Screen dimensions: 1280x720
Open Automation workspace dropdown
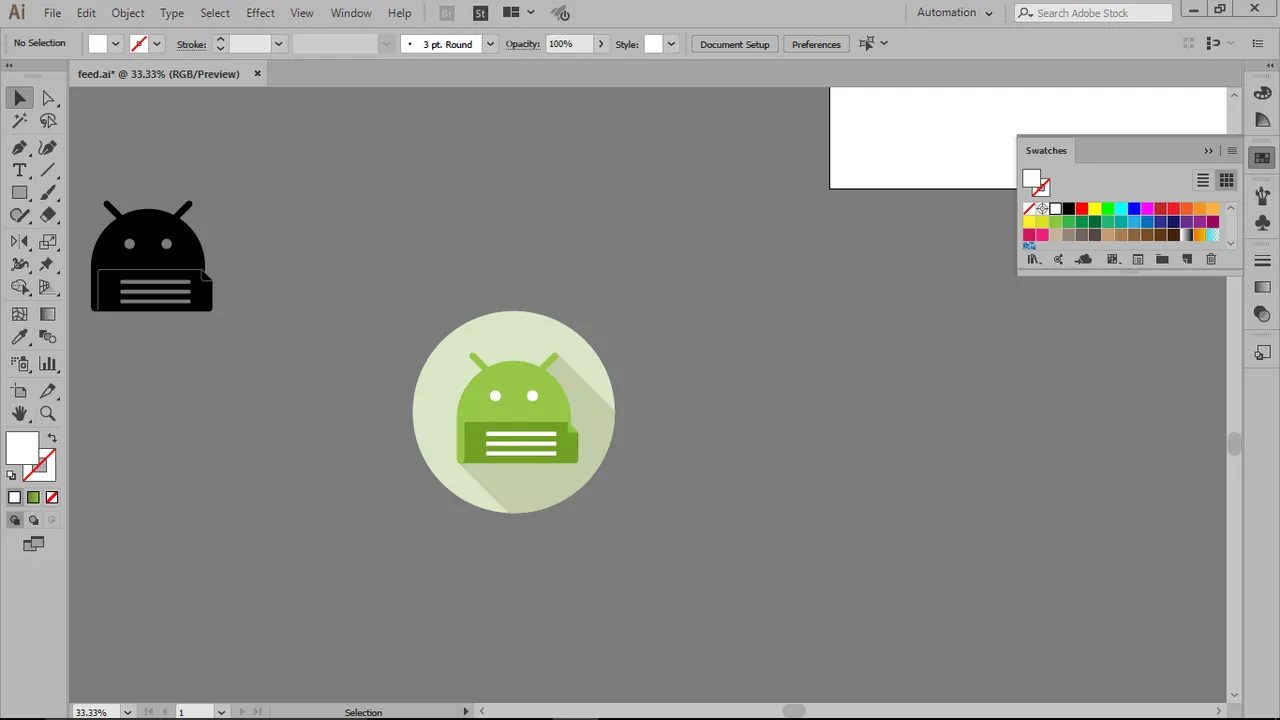pos(954,13)
